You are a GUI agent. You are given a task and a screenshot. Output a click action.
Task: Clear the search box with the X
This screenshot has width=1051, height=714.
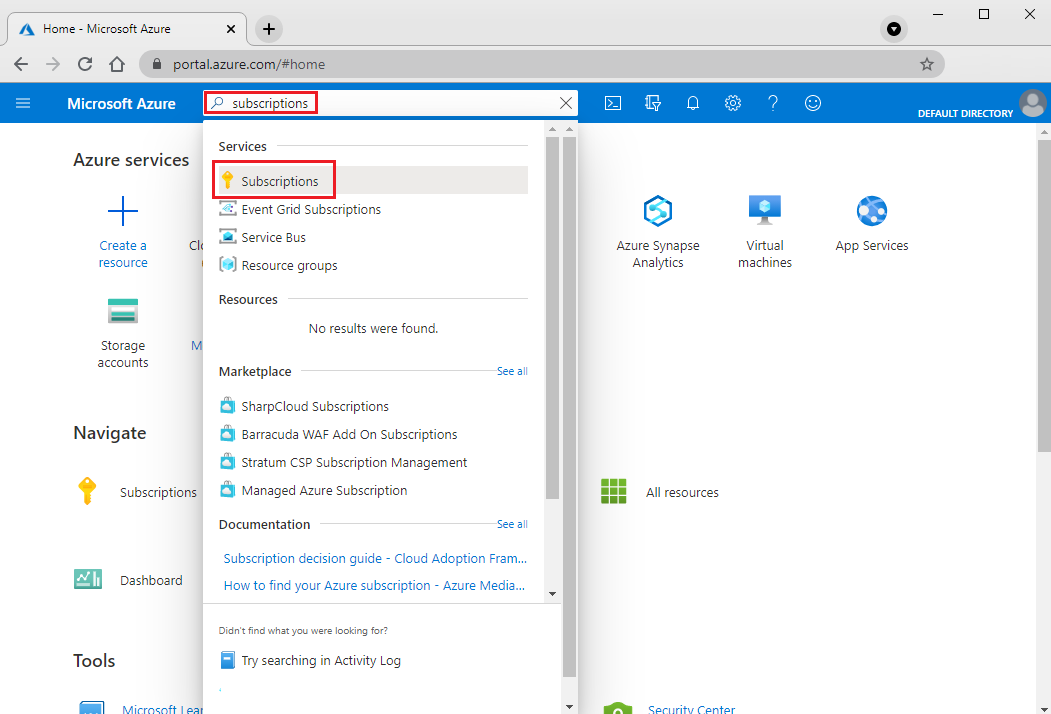tap(565, 103)
